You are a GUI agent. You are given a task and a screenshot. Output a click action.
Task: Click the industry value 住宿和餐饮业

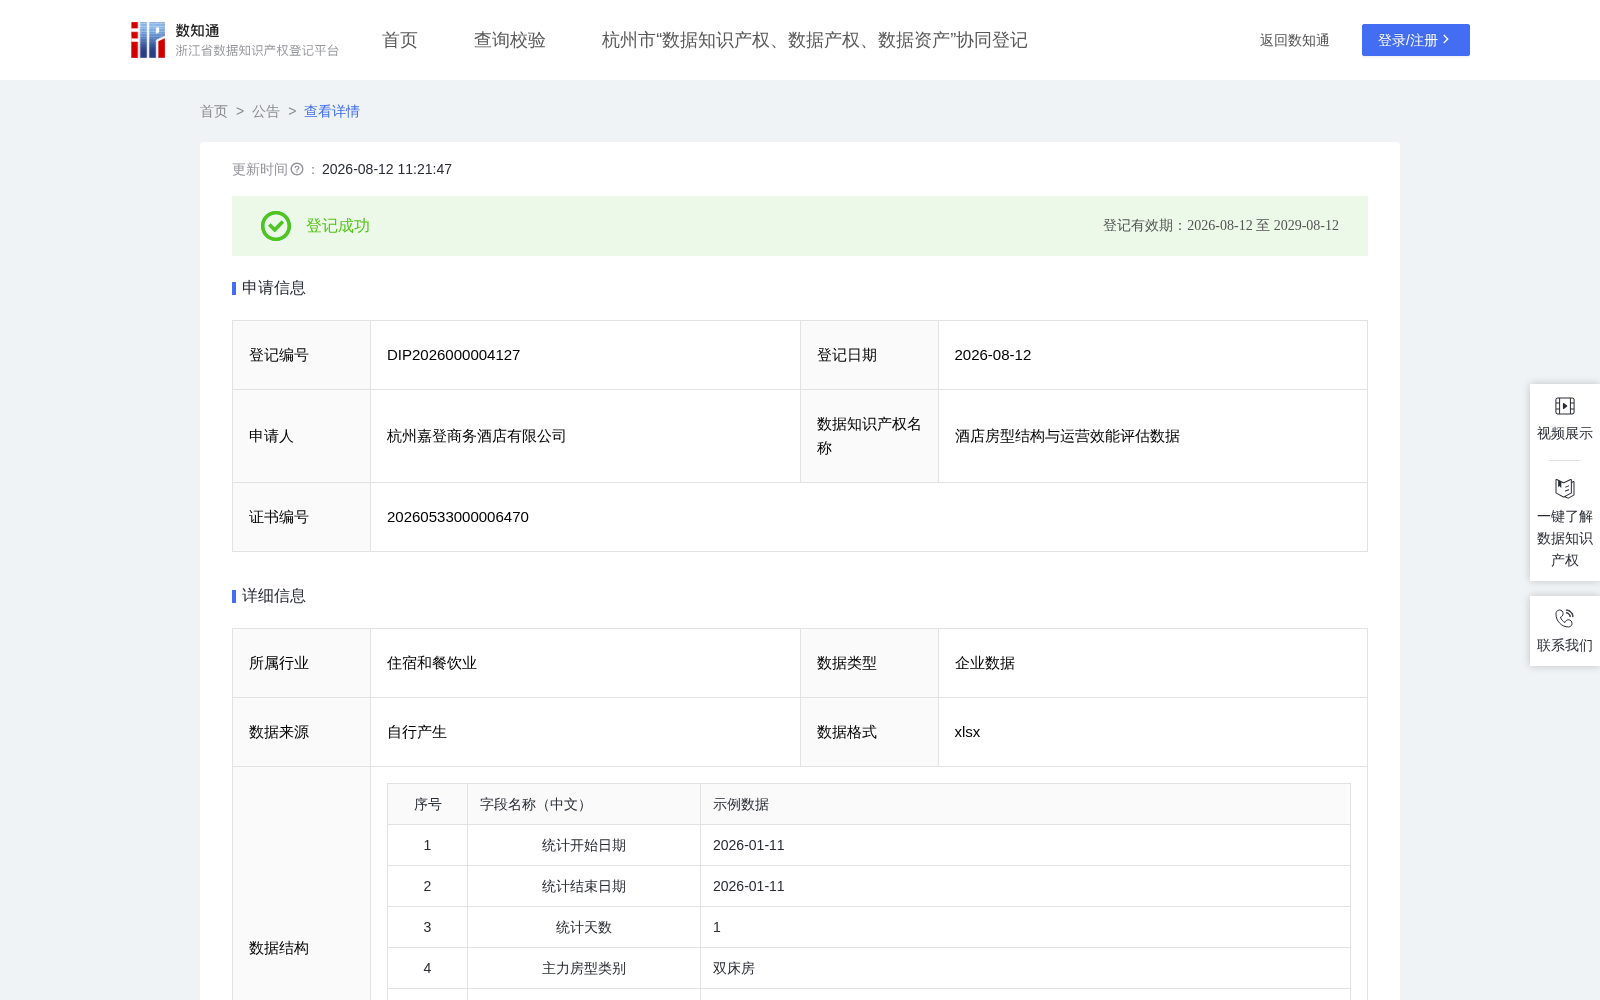(432, 663)
